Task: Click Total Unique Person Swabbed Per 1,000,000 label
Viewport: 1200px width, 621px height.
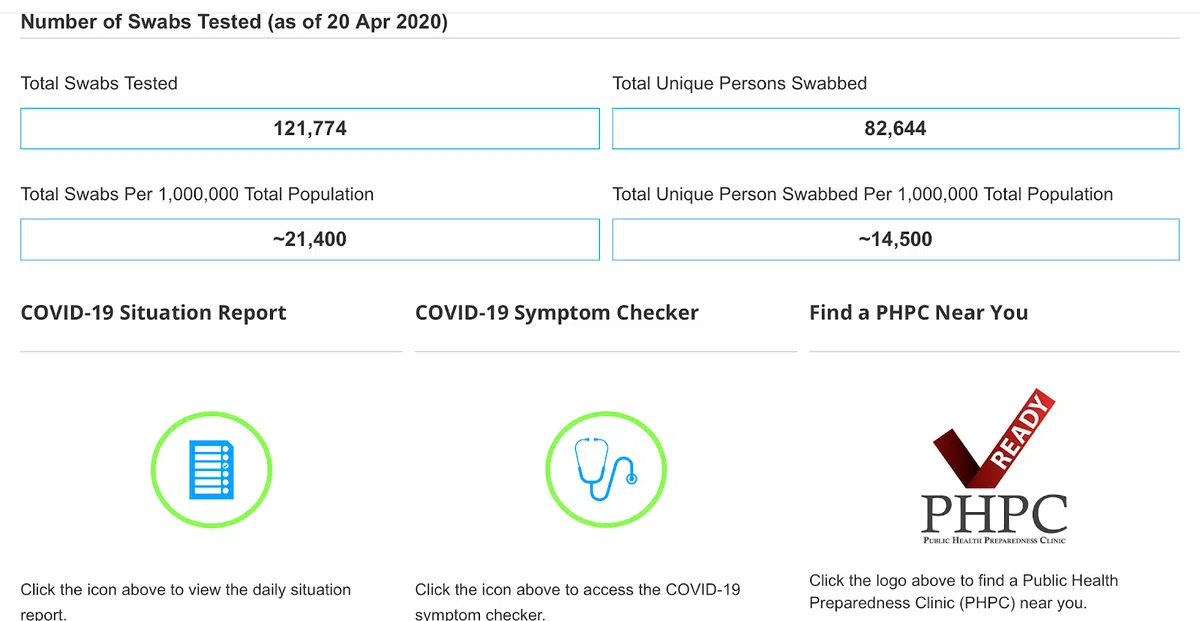Action: coord(862,194)
